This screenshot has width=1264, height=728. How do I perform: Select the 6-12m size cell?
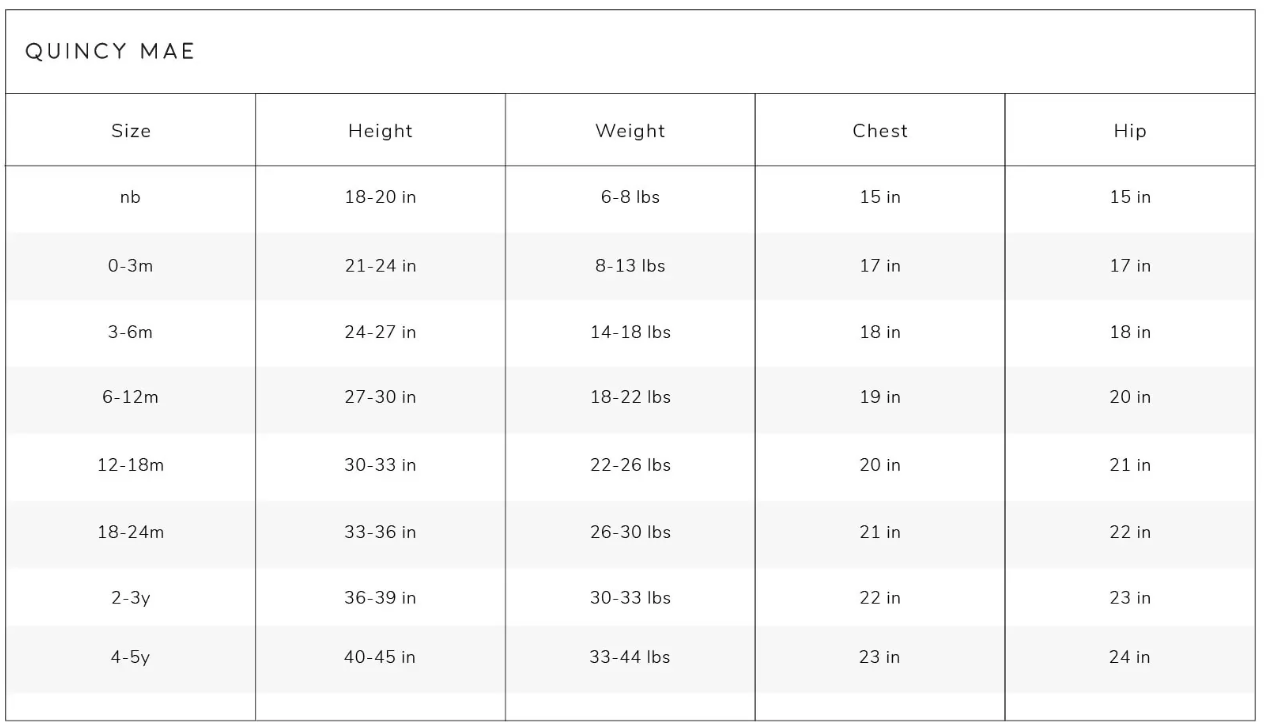(x=131, y=397)
